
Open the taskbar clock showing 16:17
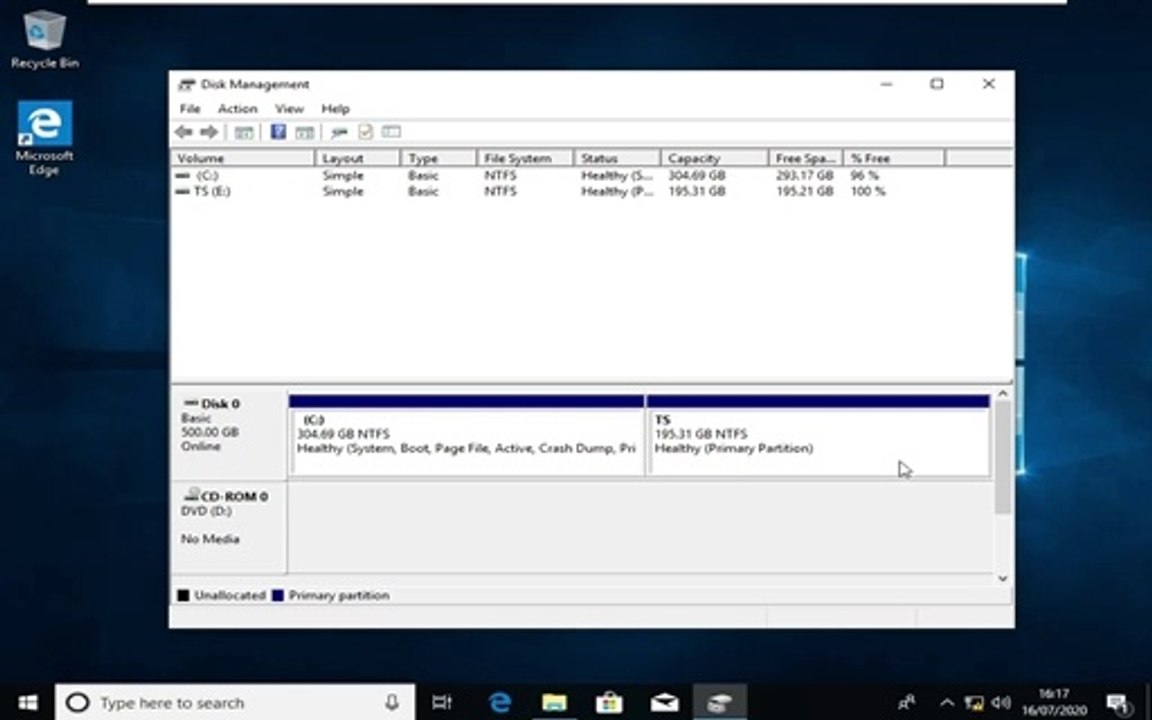1054,702
